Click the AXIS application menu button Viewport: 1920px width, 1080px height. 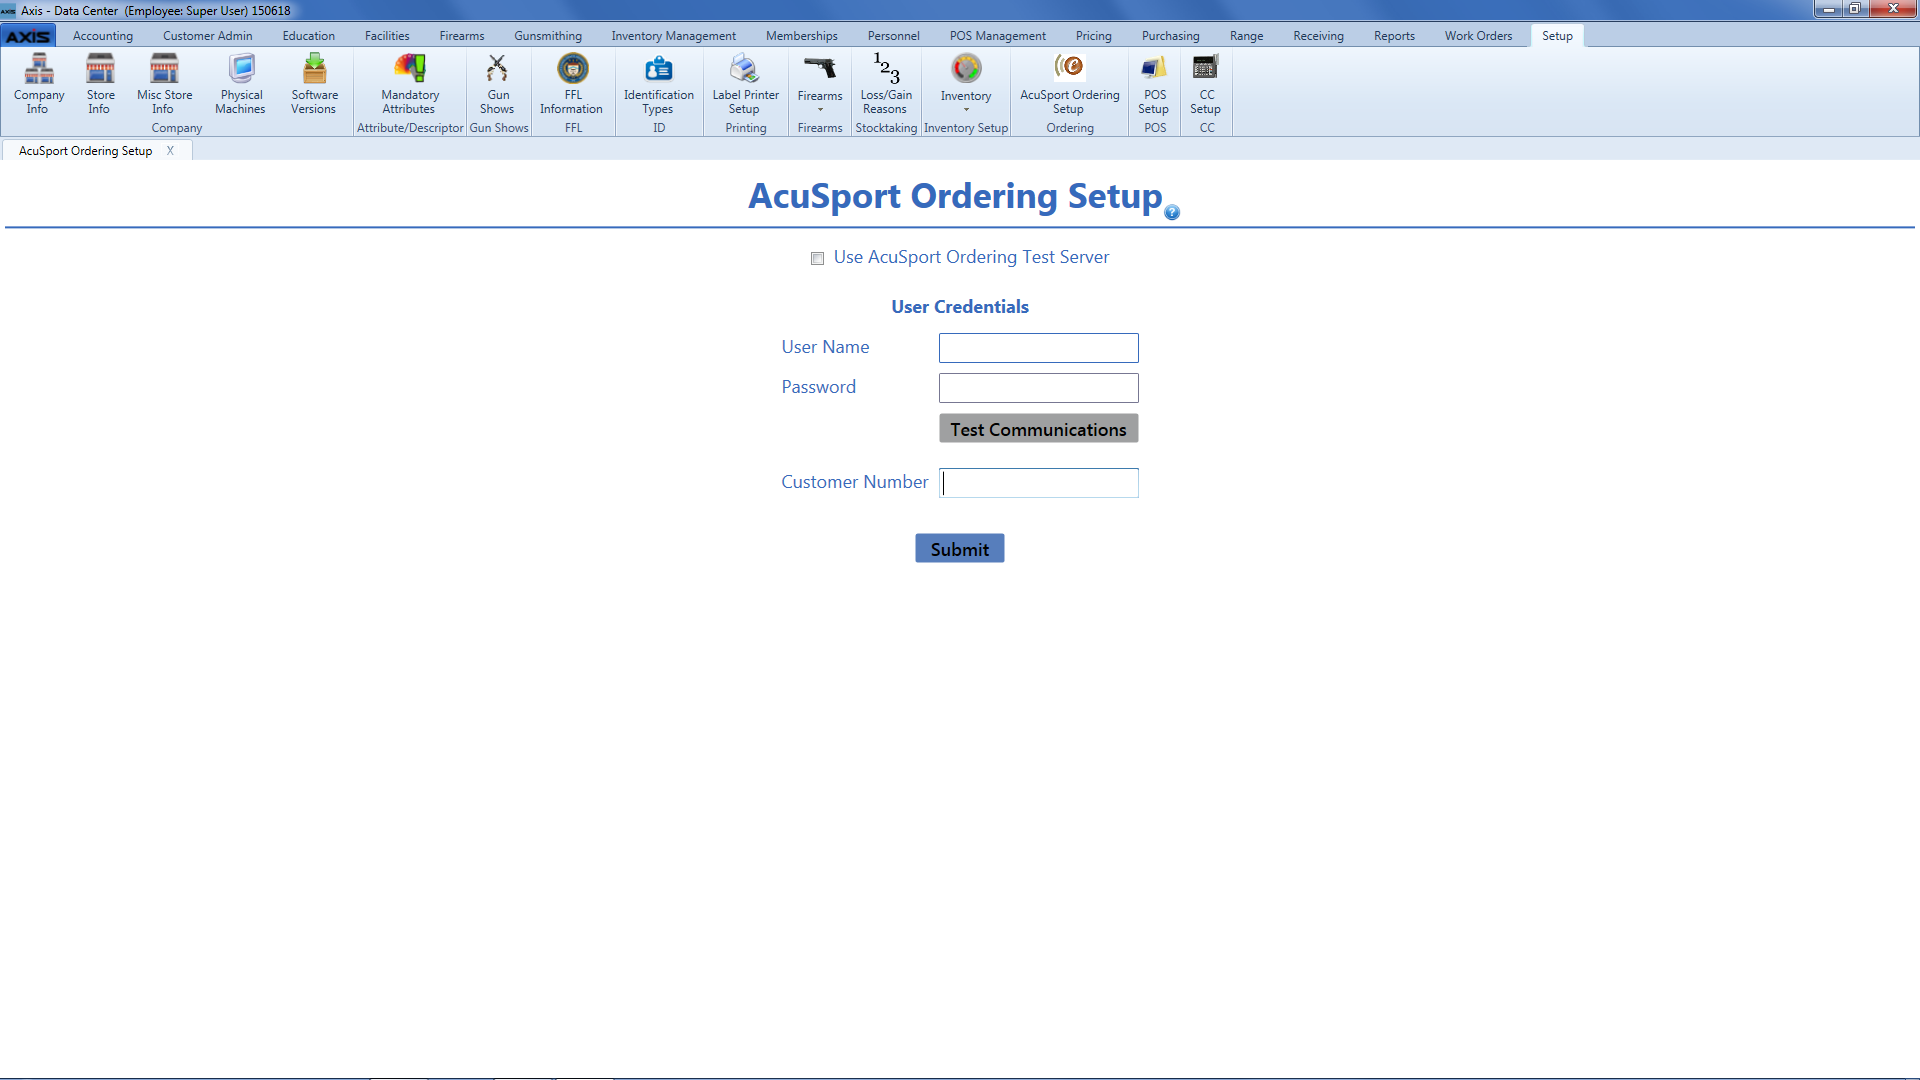(28, 36)
